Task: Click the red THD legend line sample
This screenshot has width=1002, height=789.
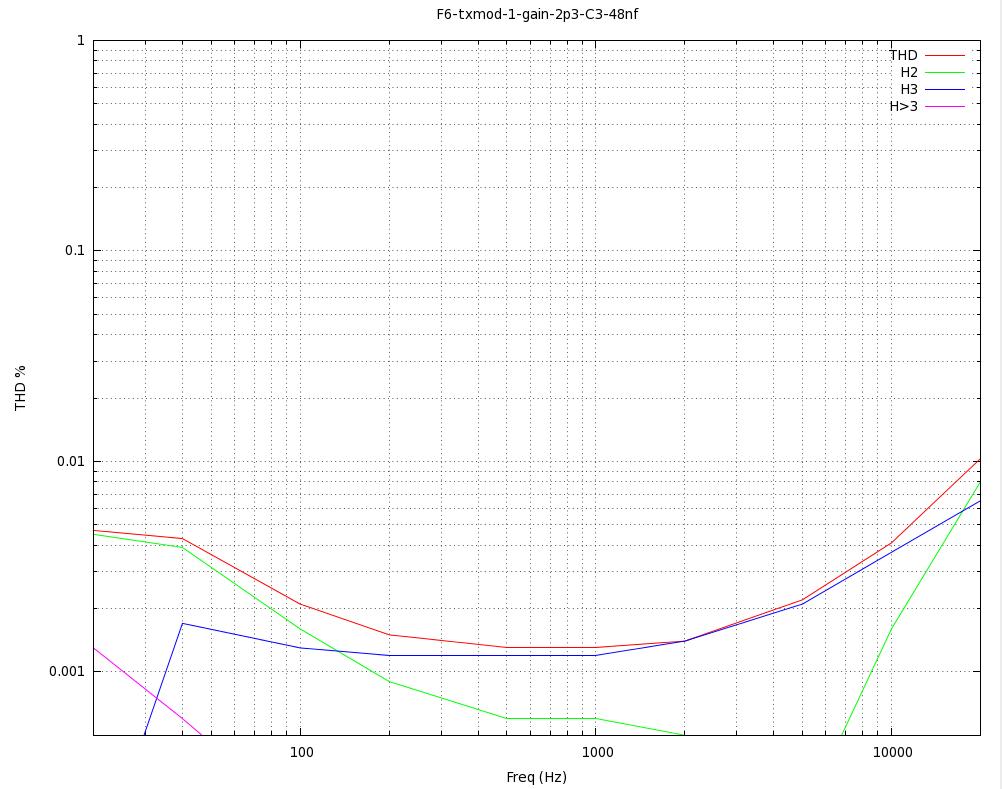Action: point(944,56)
